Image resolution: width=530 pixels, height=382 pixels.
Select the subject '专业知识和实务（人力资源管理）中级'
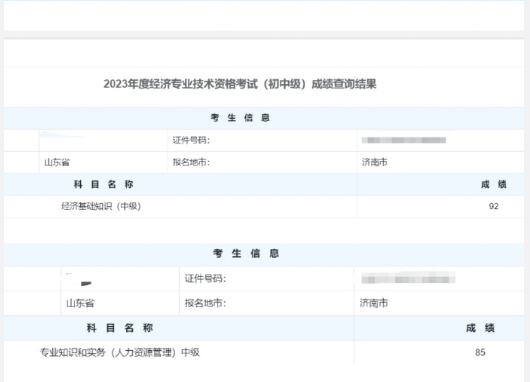tap(120, 353)
